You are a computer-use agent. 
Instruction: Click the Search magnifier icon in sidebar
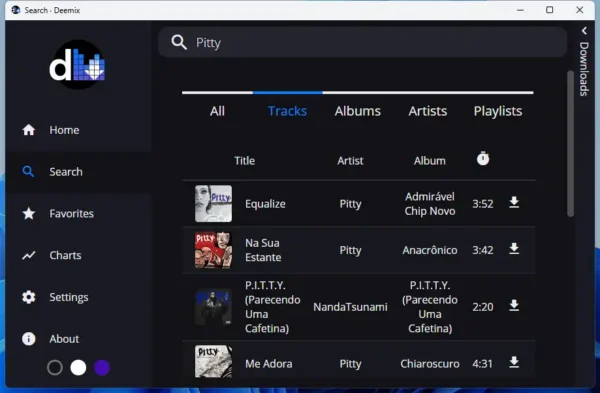click(x=28, y=171)
